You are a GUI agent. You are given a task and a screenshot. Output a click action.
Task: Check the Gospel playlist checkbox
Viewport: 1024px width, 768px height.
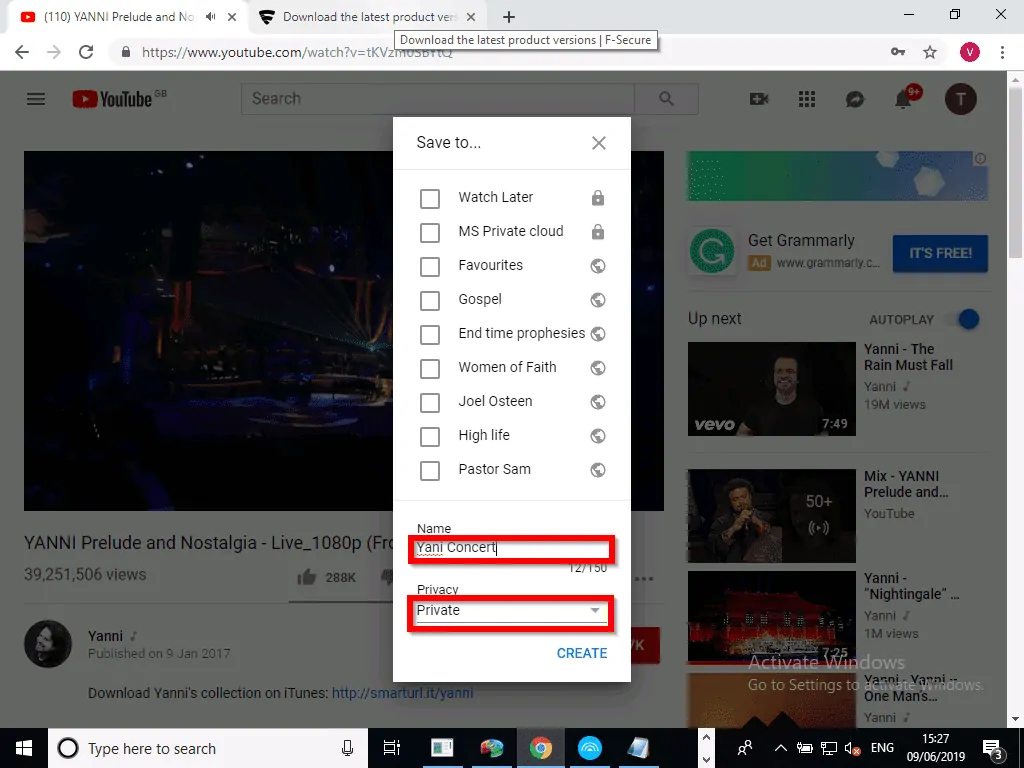click(x=430, y=300)
